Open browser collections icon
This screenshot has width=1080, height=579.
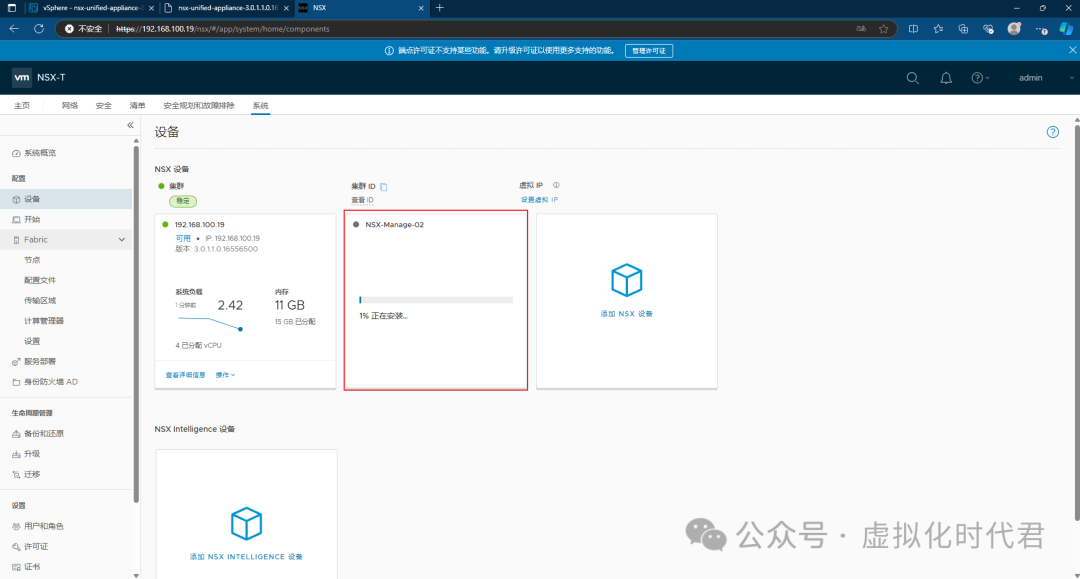pyautogui.click(x=963, y=29)
